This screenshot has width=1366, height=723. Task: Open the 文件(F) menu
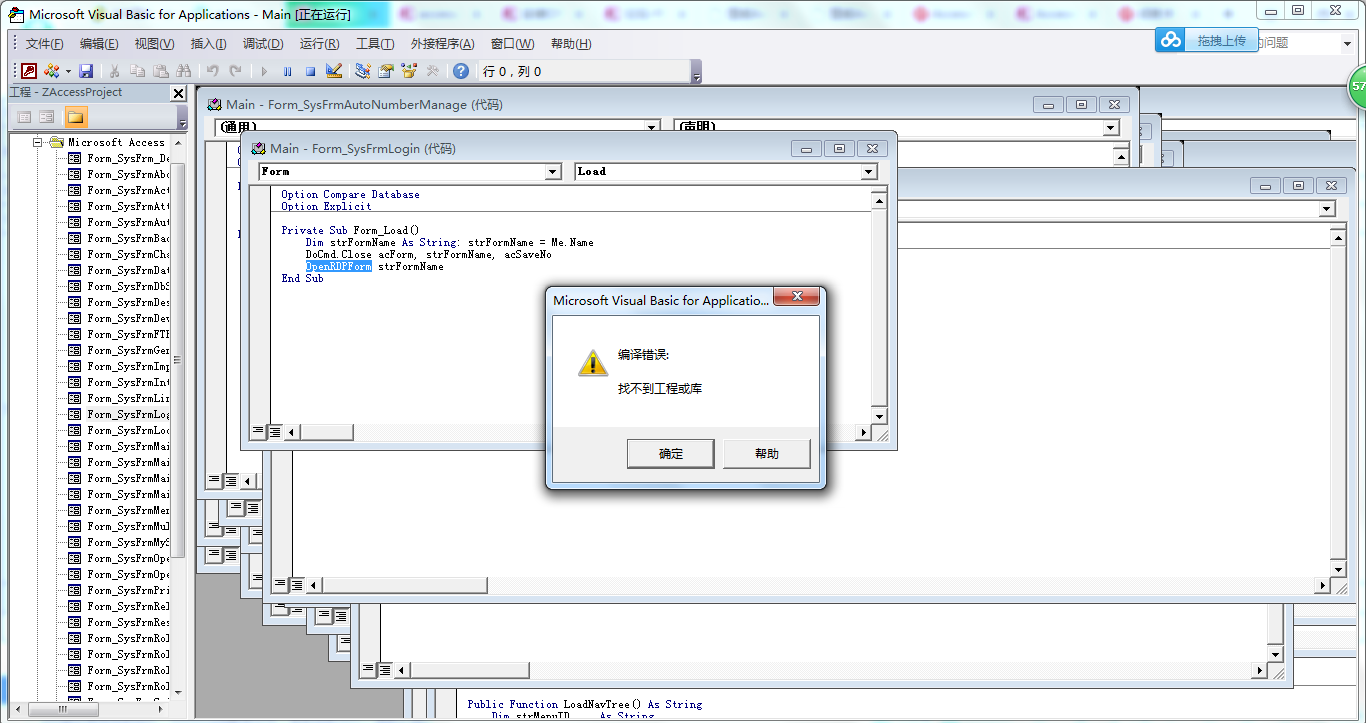coord(45,43)
